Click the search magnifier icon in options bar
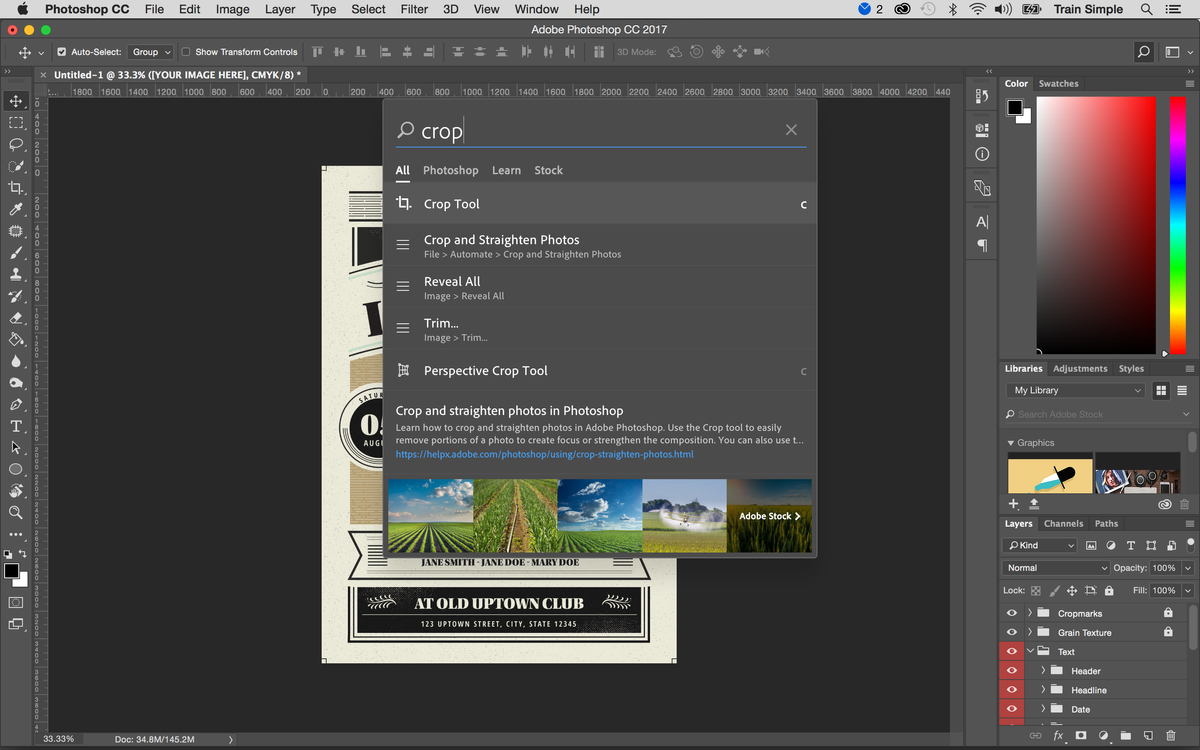This screenshot has height=750, width=1200. pyautogui.click(x=1144, y=52)
